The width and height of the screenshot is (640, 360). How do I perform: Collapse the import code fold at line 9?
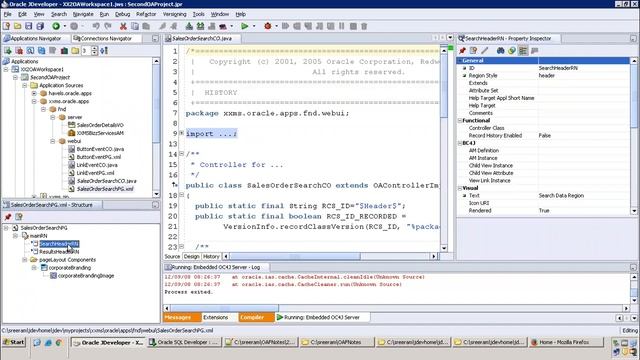[182, 133]
